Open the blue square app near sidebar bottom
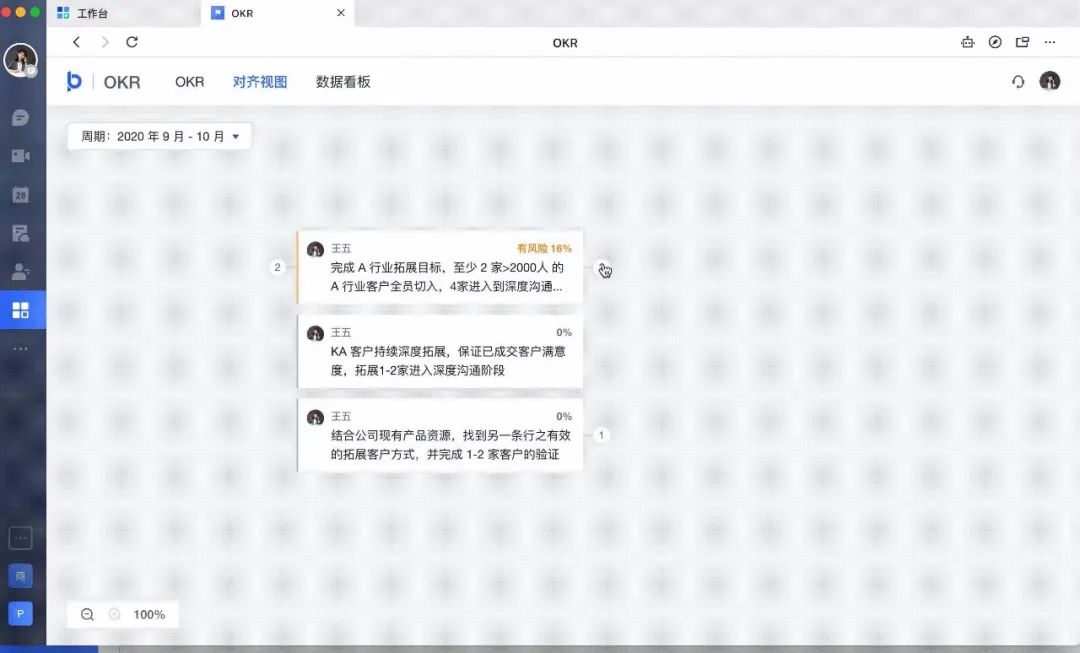The image size is (1080, 653). point(20,576)
